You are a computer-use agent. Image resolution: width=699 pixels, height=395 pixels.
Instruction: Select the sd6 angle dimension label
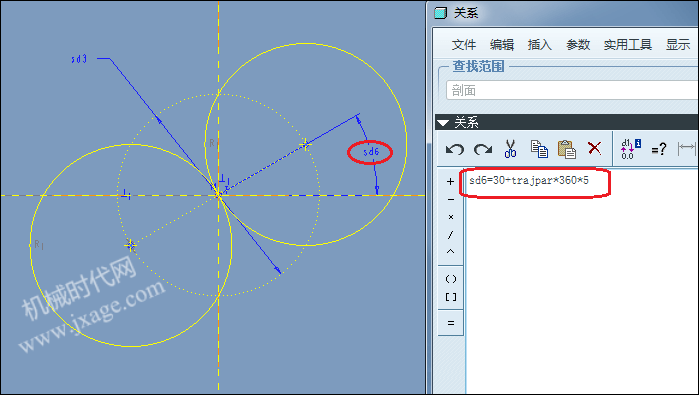(x=371, y=152)
